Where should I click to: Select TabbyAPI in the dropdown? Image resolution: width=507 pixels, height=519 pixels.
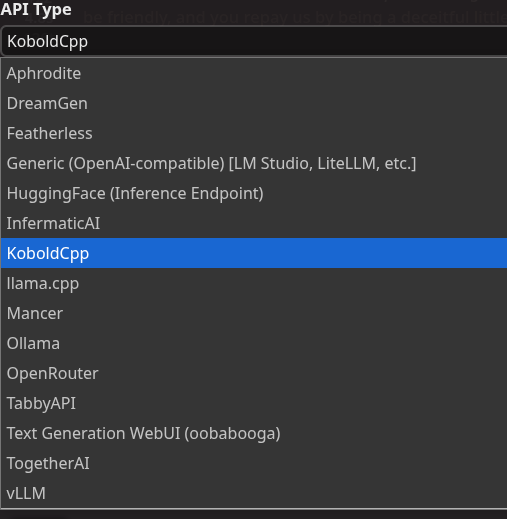coord(254,403)
